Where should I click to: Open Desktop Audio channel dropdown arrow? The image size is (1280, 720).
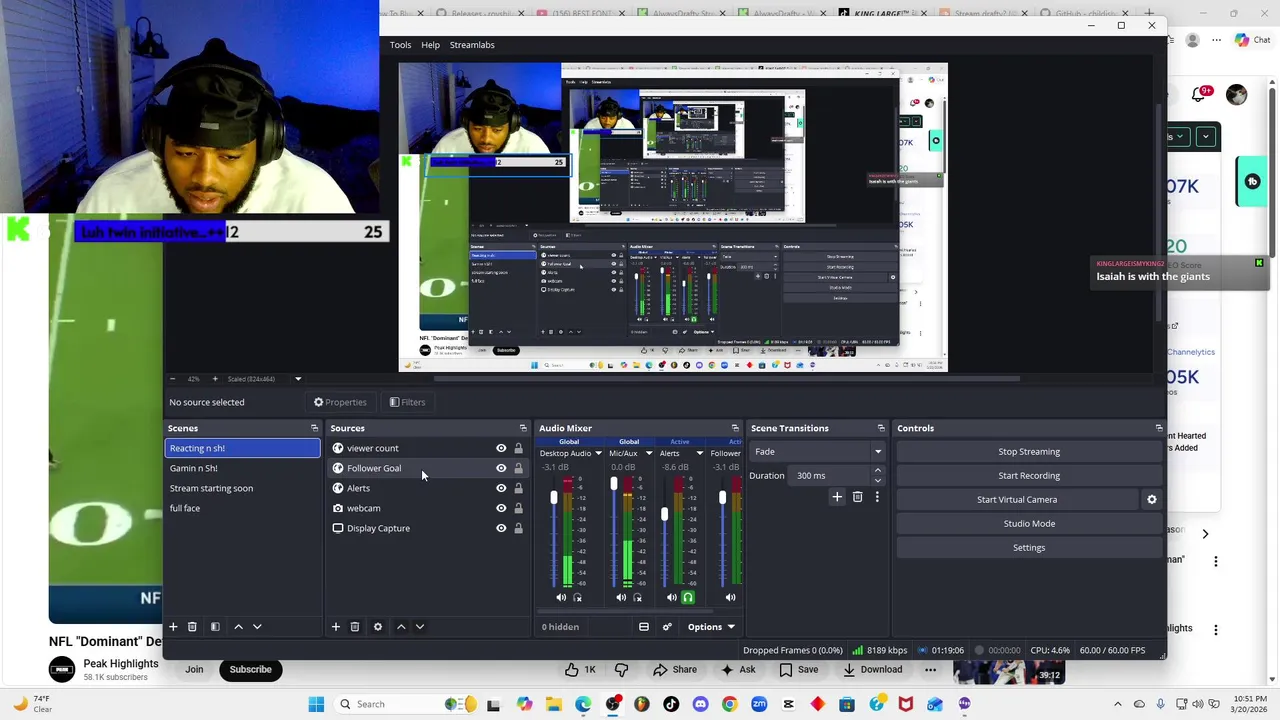pyautogui.click(x=598, y=453)
